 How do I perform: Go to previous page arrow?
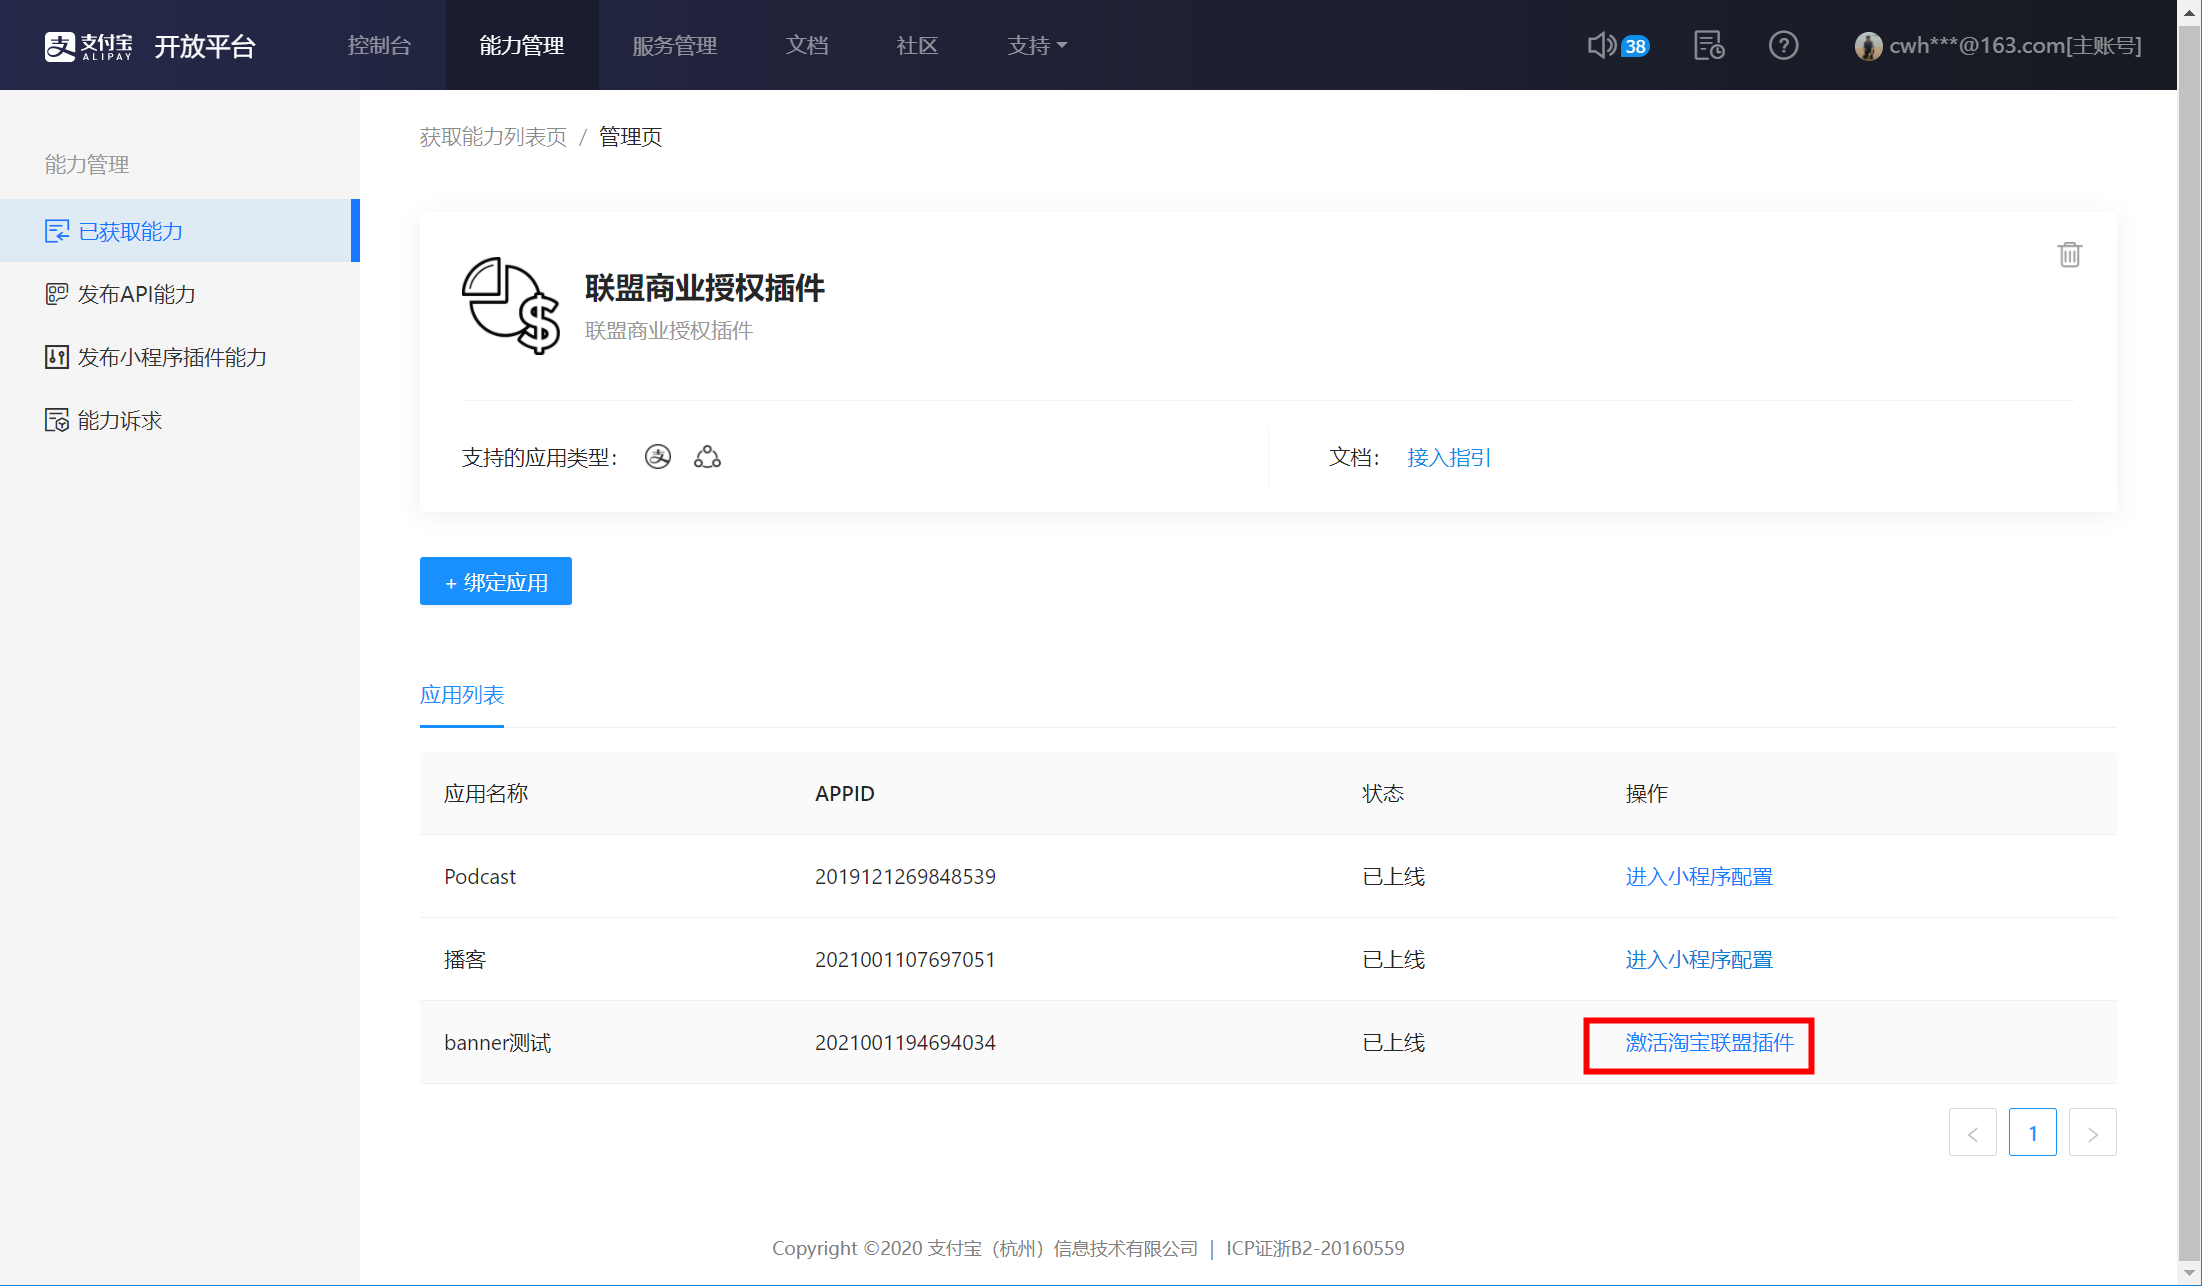coord(1973,1133)
